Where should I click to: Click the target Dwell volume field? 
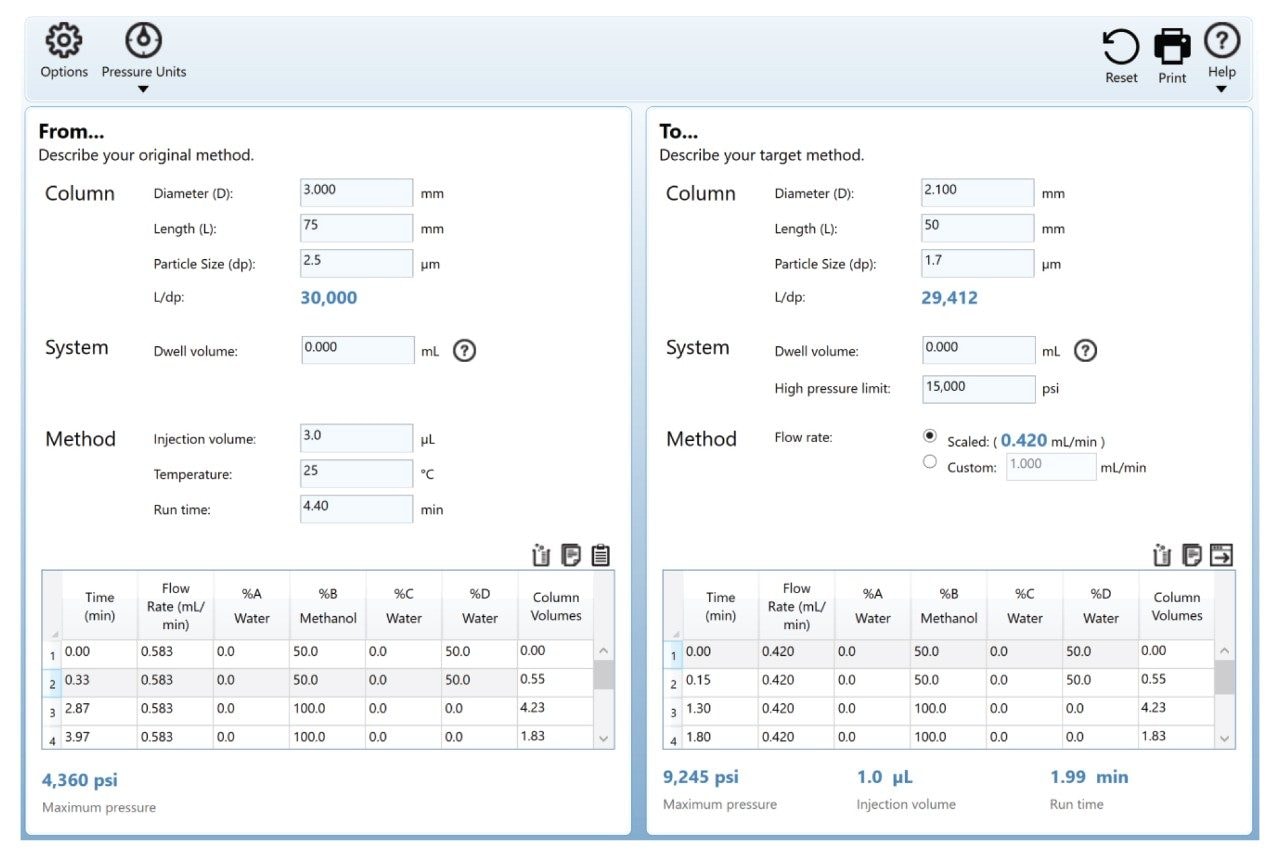point(978,350)
